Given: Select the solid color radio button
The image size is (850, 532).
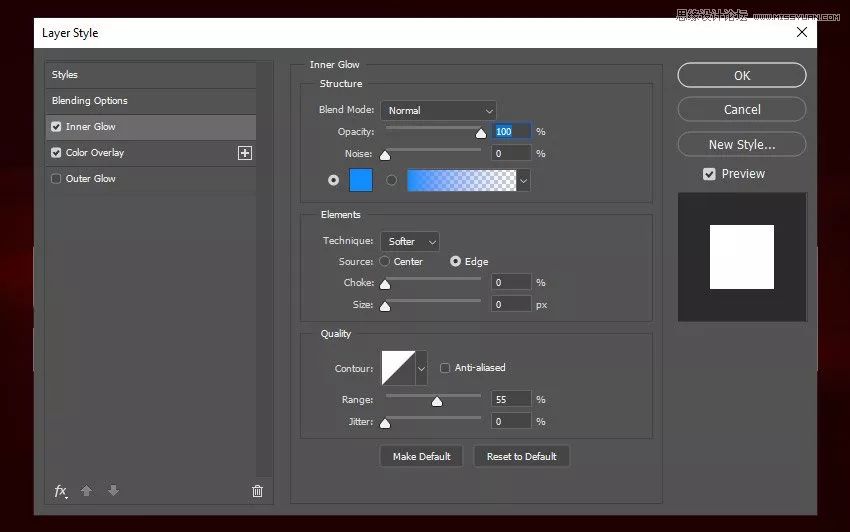Looking at the screenshot, I should click(333, 180).
